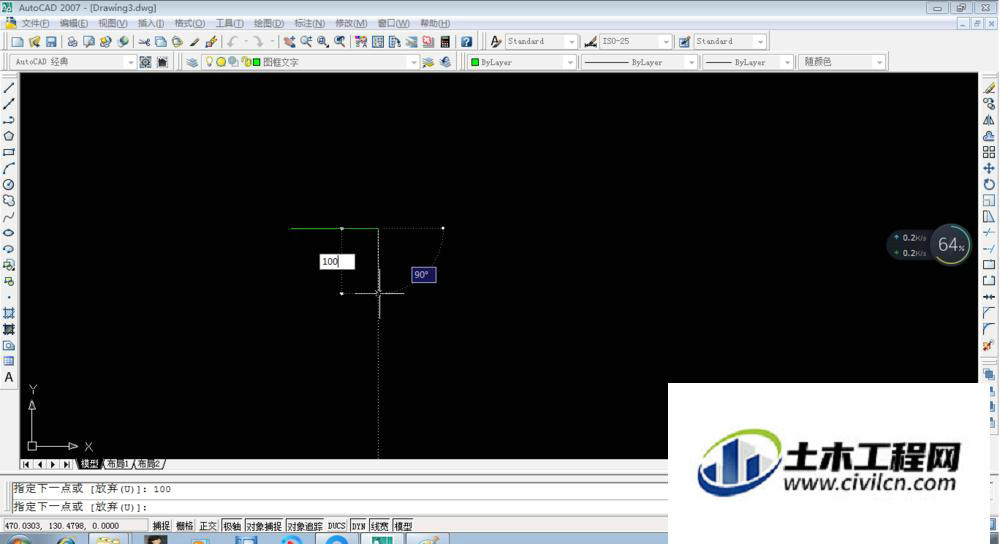Select the Multiline Text tool

coord(9,377)
